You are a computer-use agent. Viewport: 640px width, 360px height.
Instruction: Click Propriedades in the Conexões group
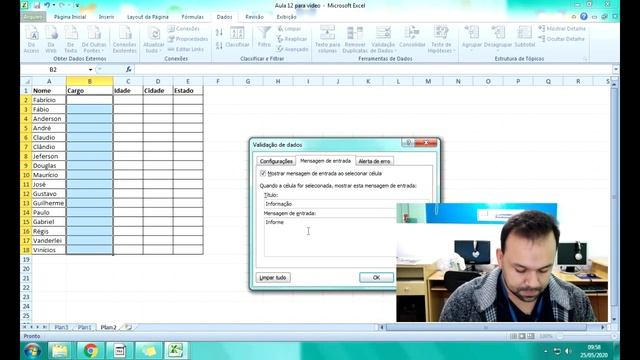188,39
